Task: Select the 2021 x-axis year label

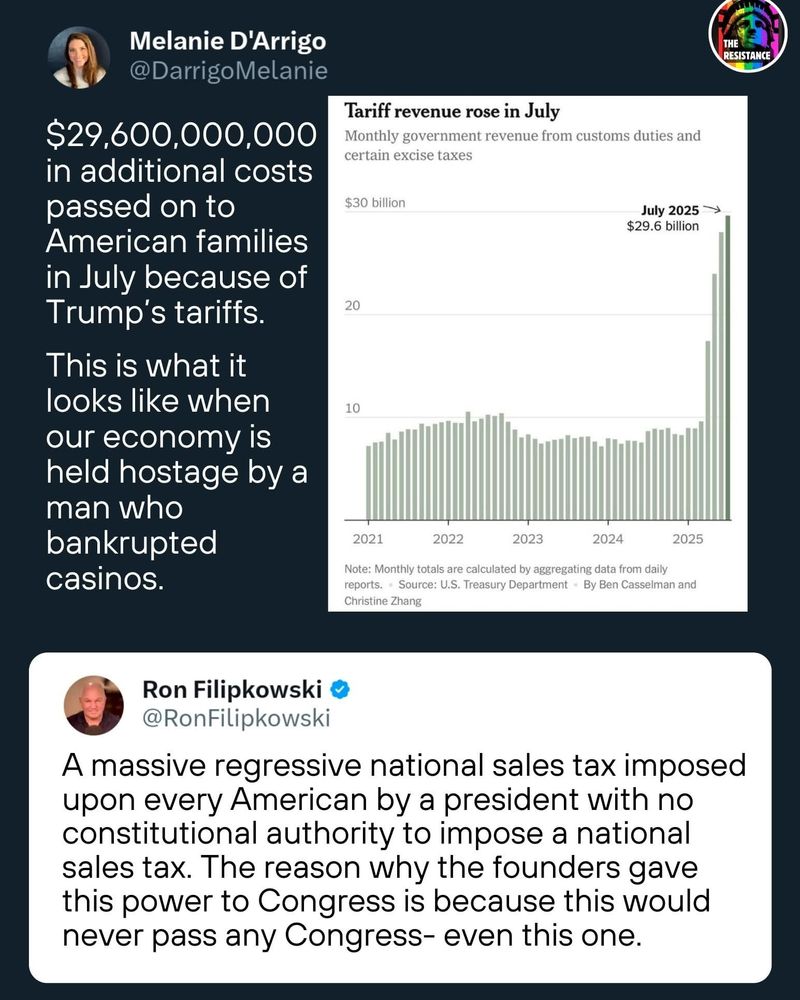Action: [368, 539]
